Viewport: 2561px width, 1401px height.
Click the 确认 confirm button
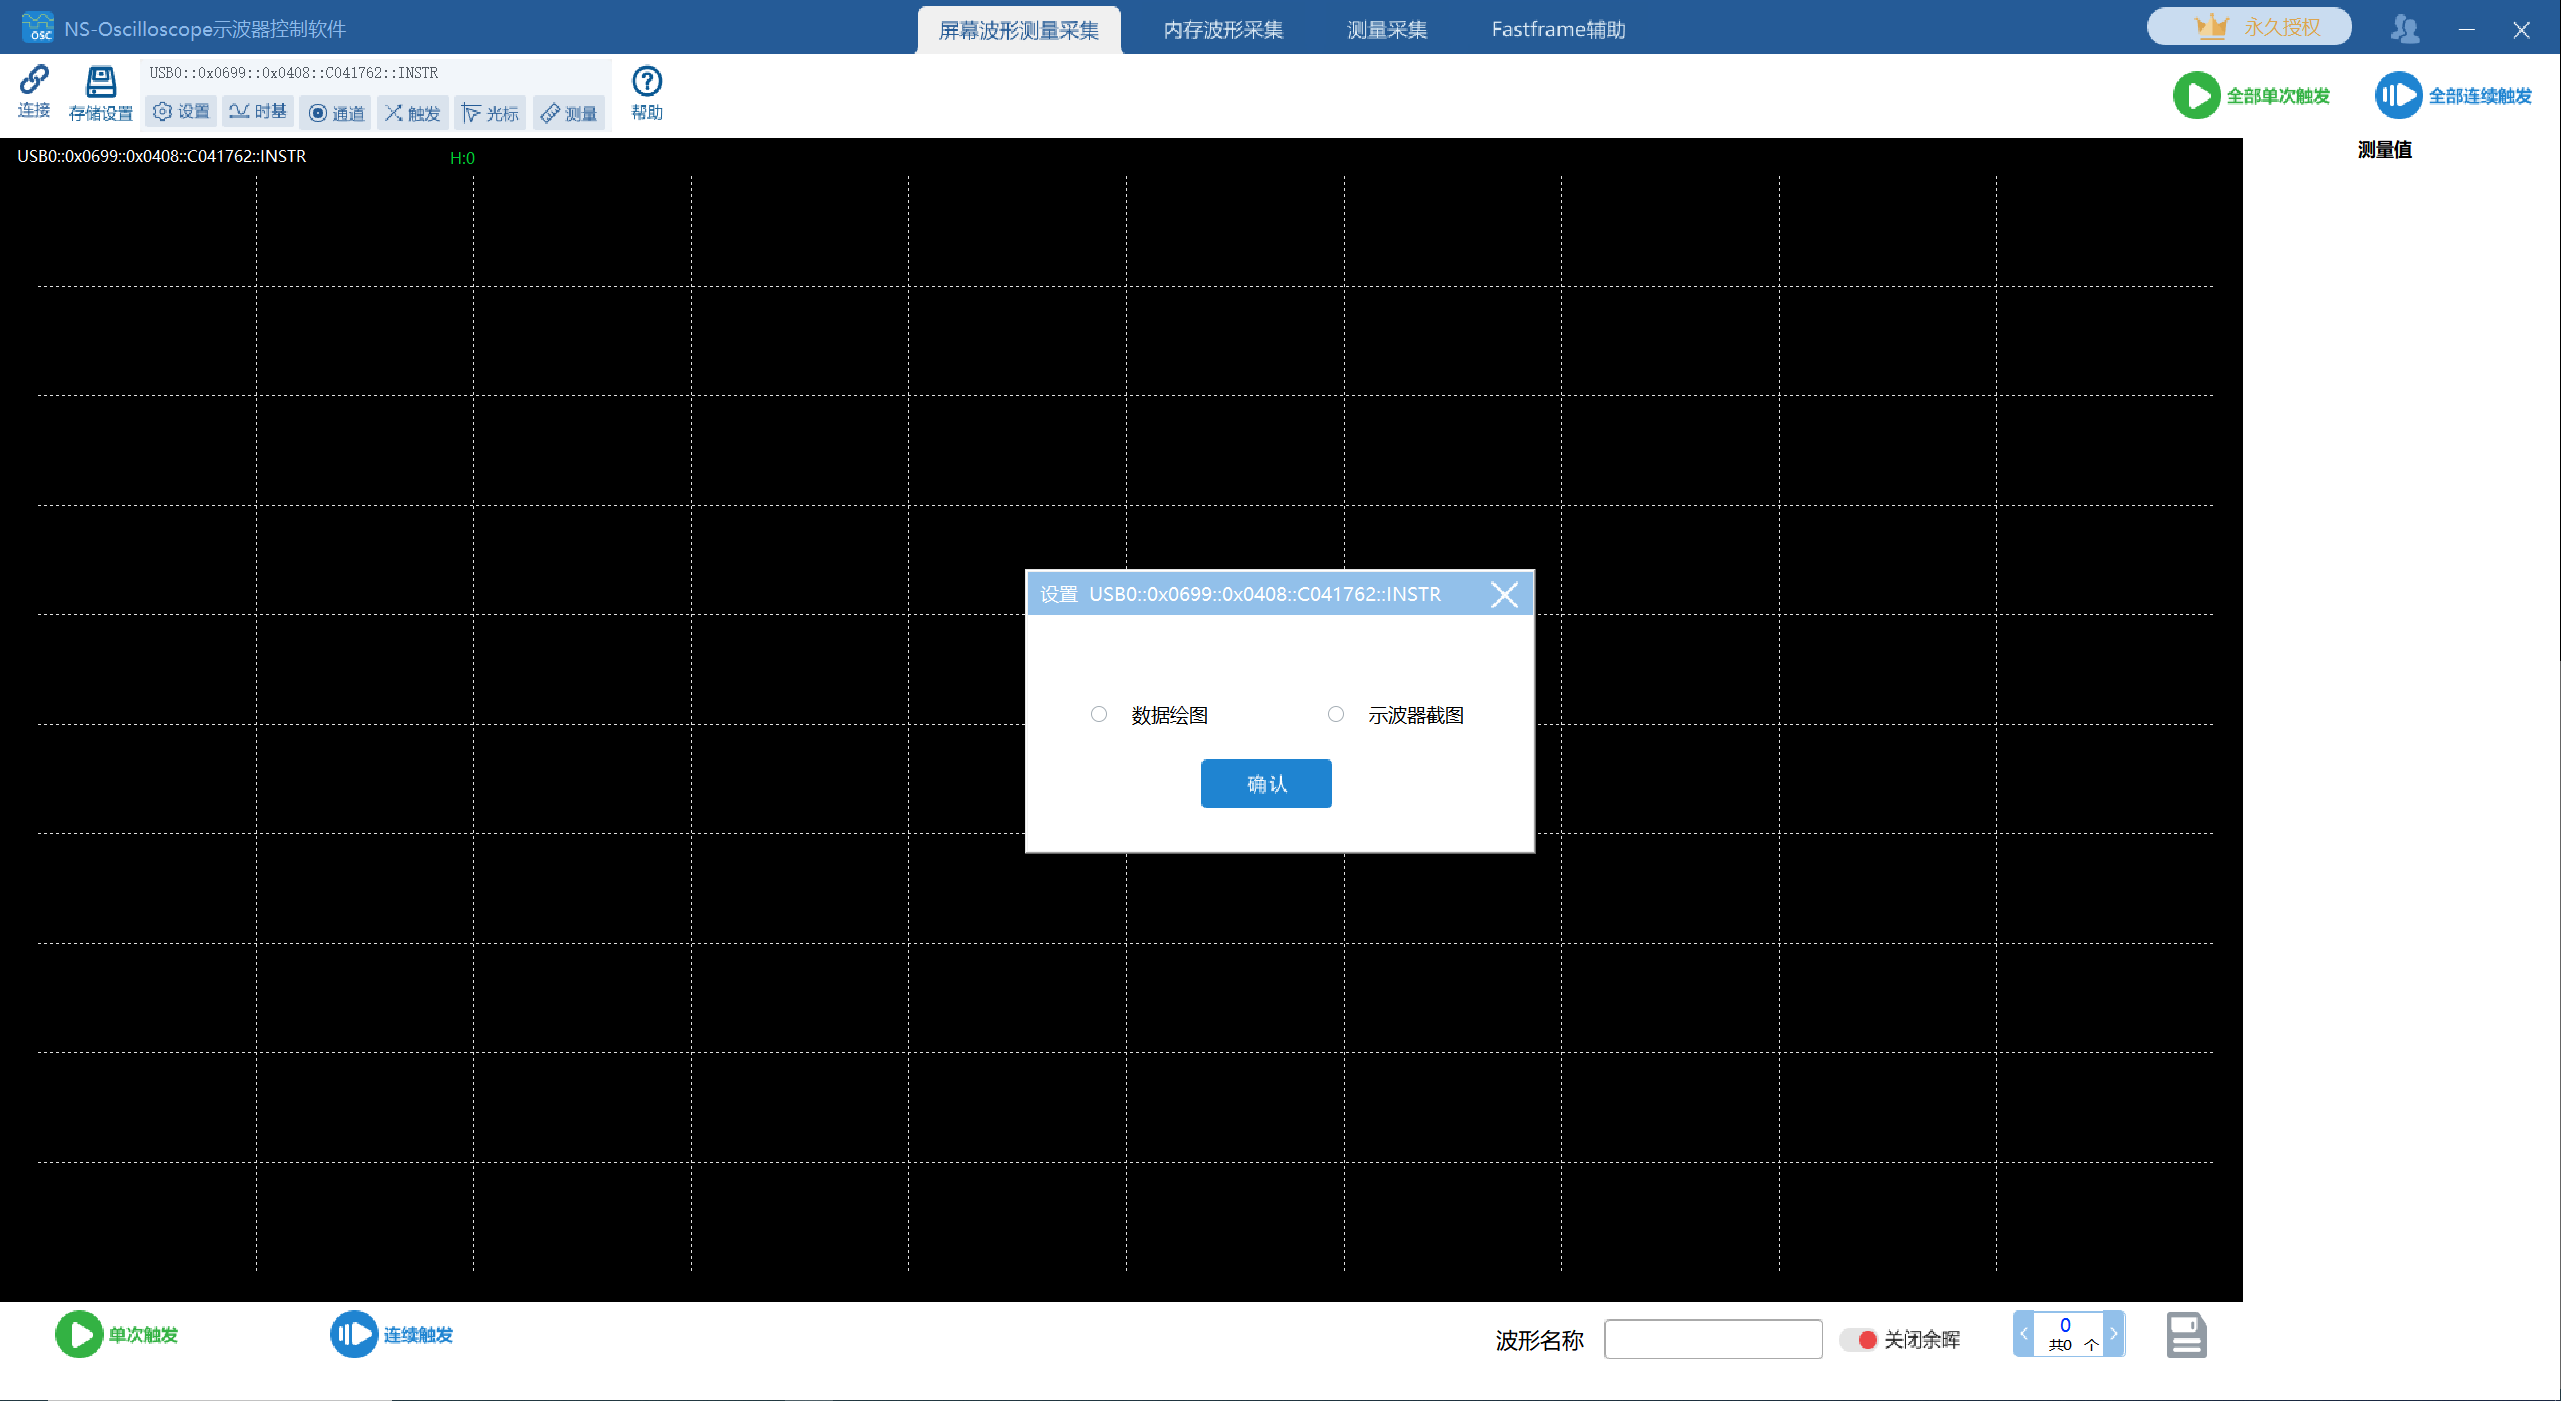[x=1266, y=783]
